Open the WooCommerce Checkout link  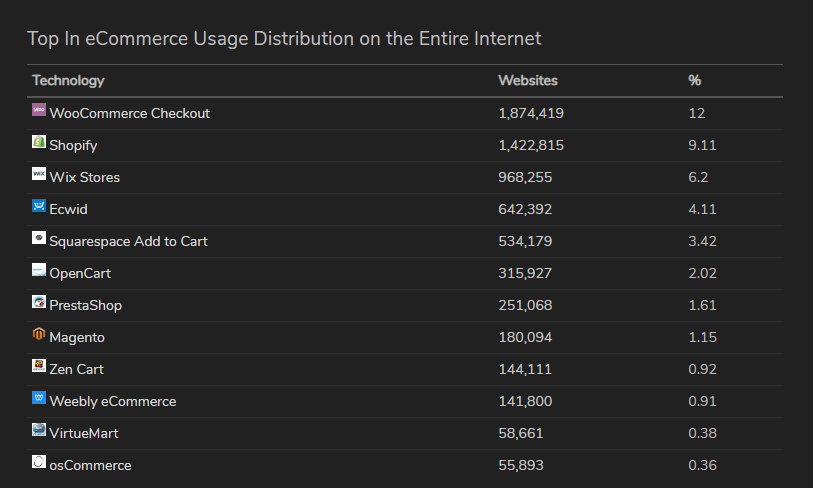pyautogui.click(x=130, y=113)
